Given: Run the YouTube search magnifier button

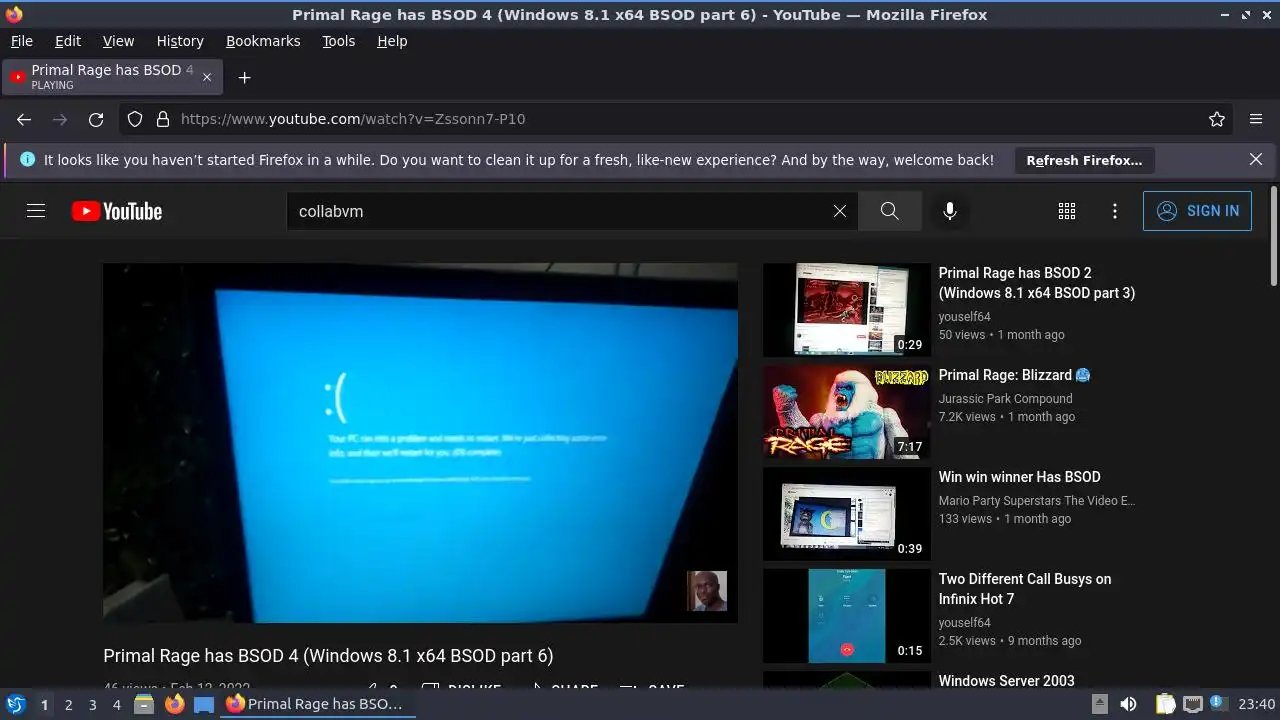Looking at the screenshot, I should pos(889,211).
